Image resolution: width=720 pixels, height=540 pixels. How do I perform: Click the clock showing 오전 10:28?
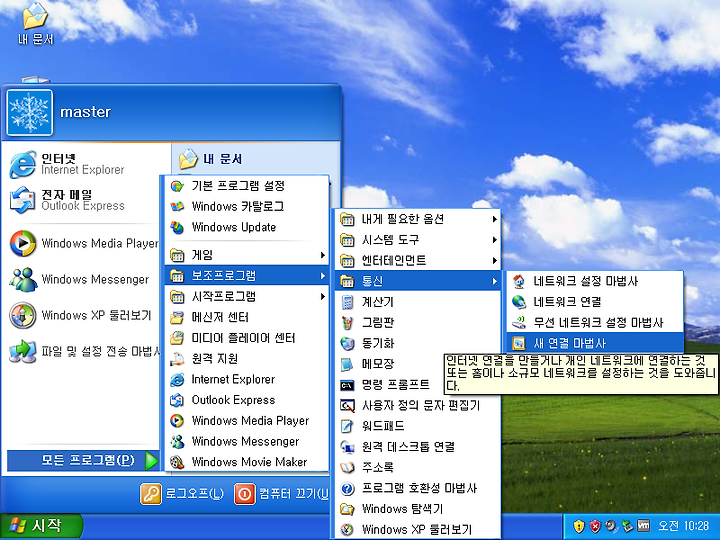click(x=683, y=526)
